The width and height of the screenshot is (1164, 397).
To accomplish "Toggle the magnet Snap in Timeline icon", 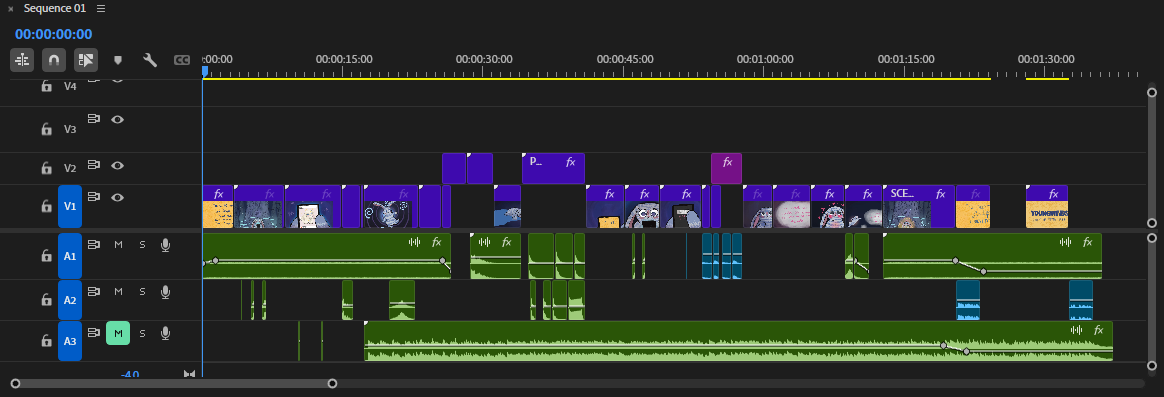I will point(53,59).
